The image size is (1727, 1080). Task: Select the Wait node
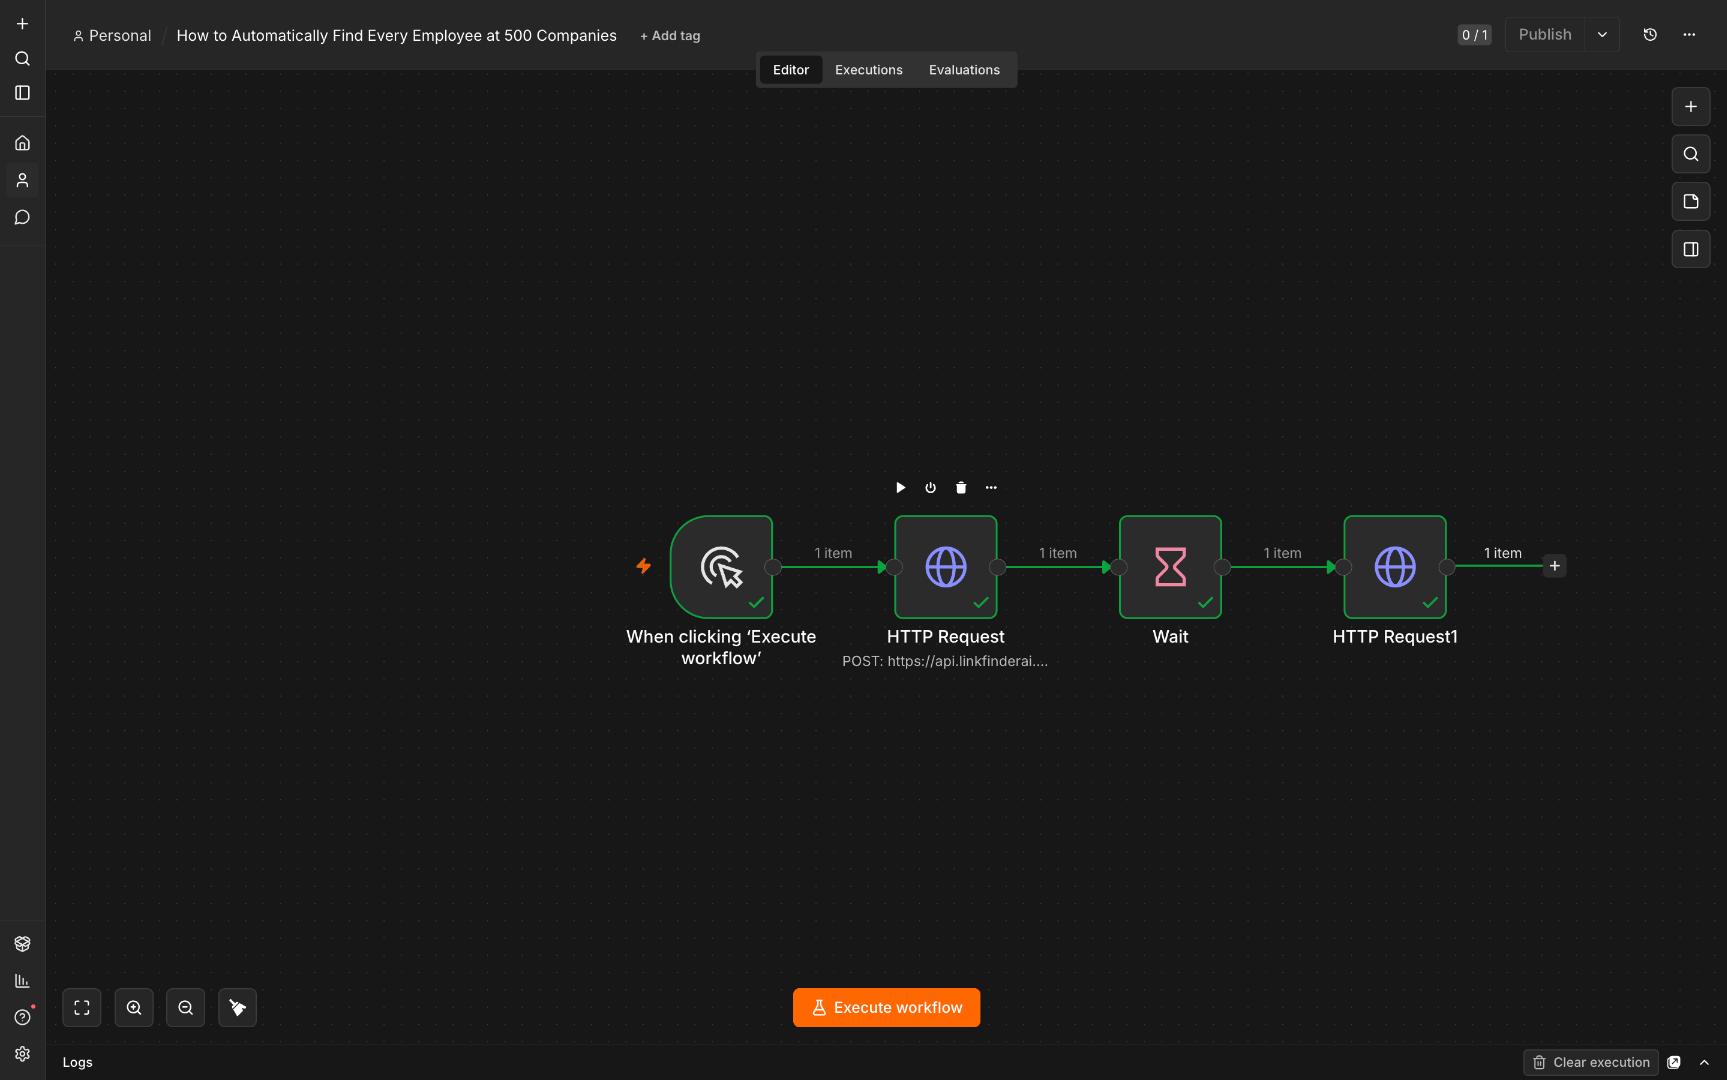tap(1170, 567)
